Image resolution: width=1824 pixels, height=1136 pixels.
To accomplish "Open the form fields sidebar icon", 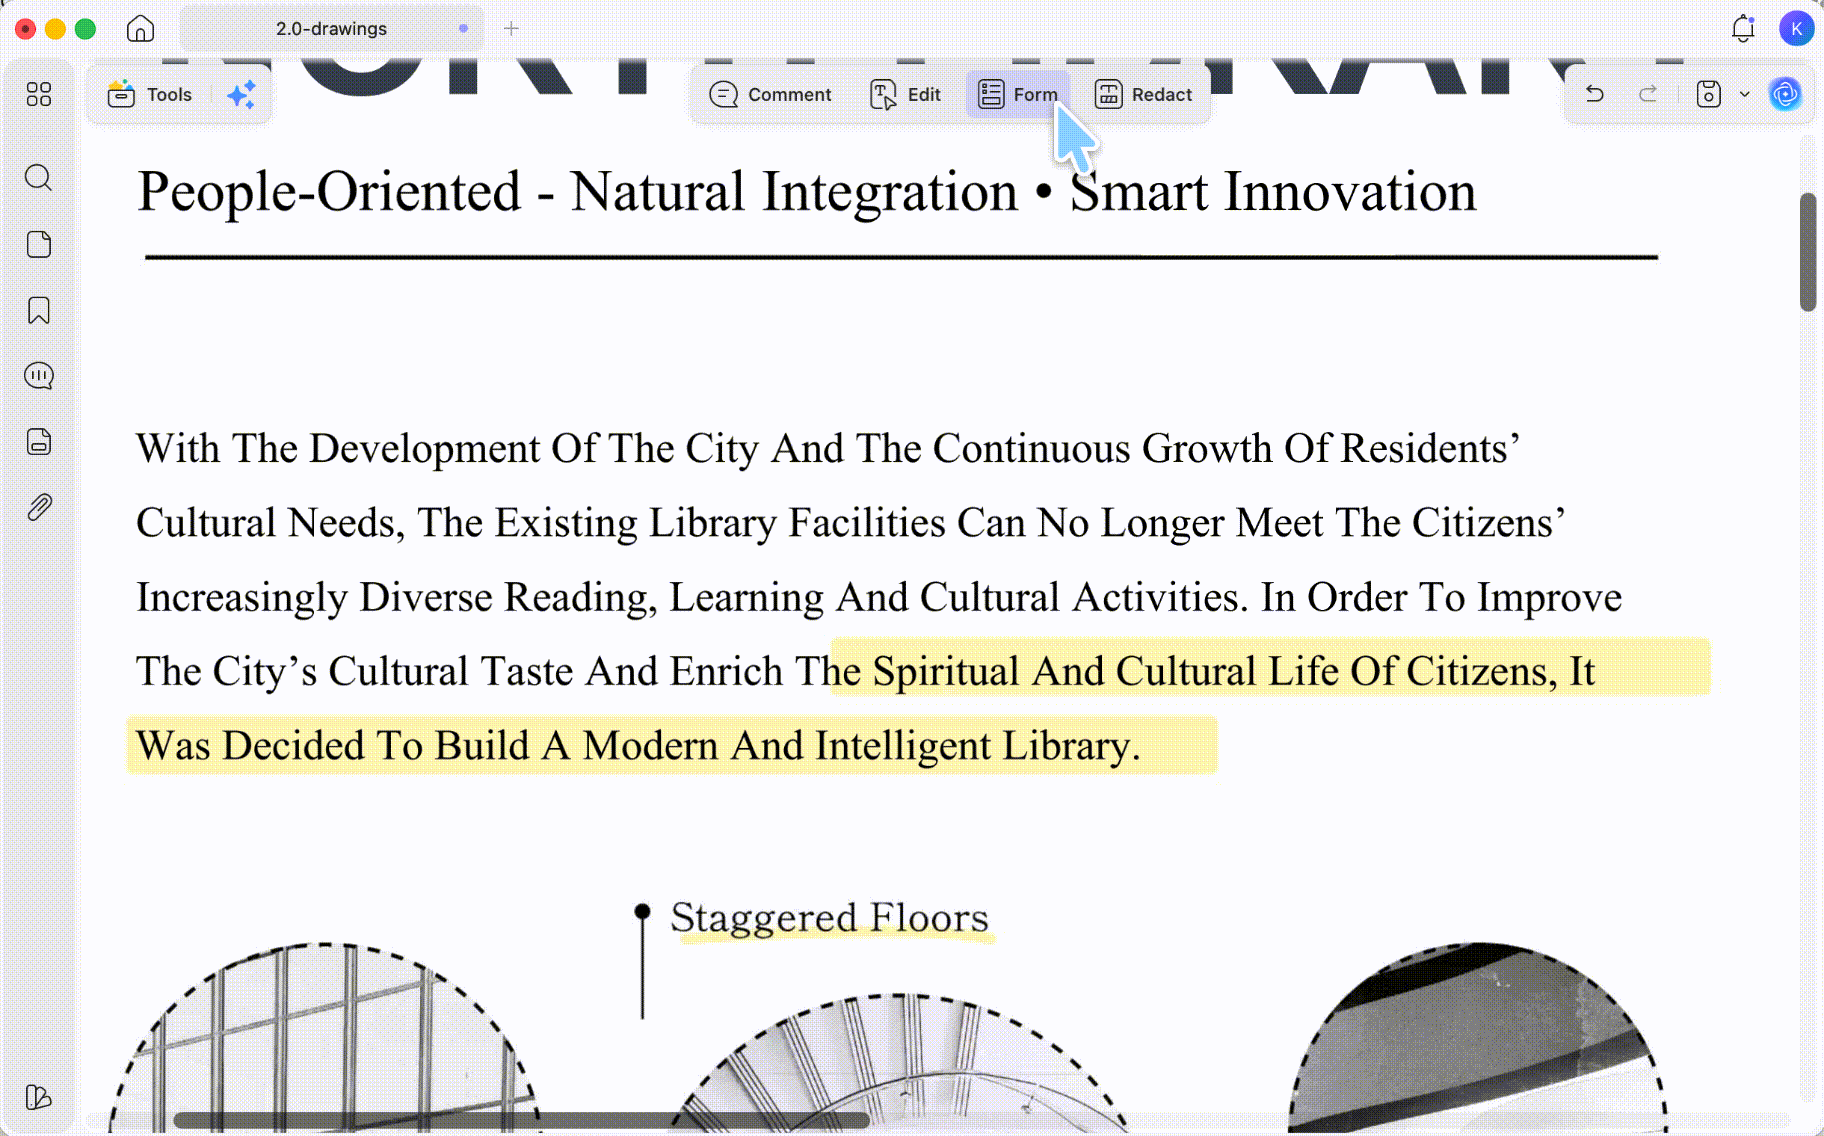I will click(39, 442).
